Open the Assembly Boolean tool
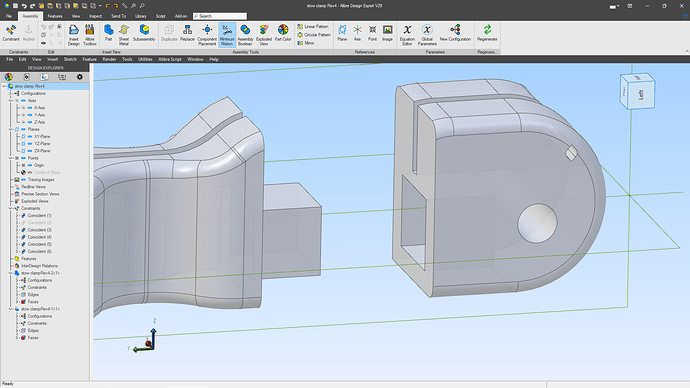690x388 pixels. pyautogui.click(x=245, y=35)
